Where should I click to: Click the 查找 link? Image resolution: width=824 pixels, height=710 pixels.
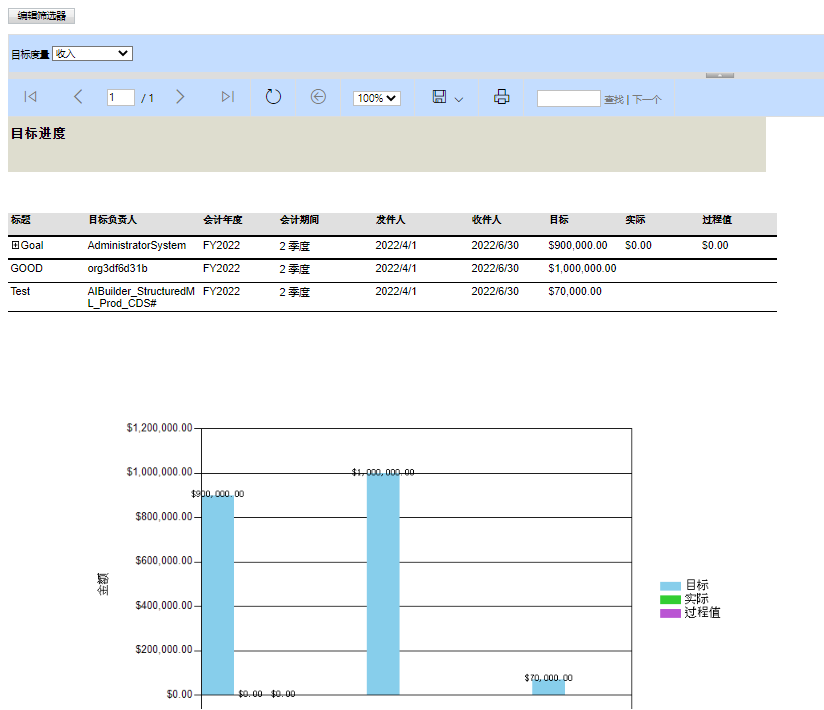(613, 99)
